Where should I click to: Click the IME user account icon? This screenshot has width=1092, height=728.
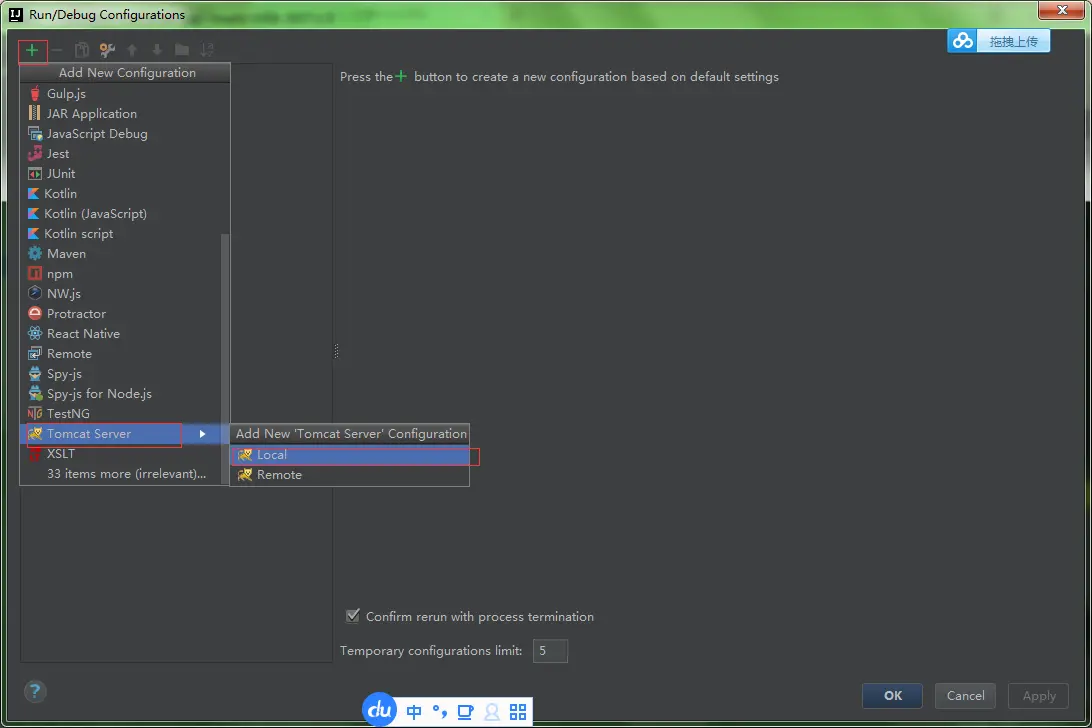[492, 712]
